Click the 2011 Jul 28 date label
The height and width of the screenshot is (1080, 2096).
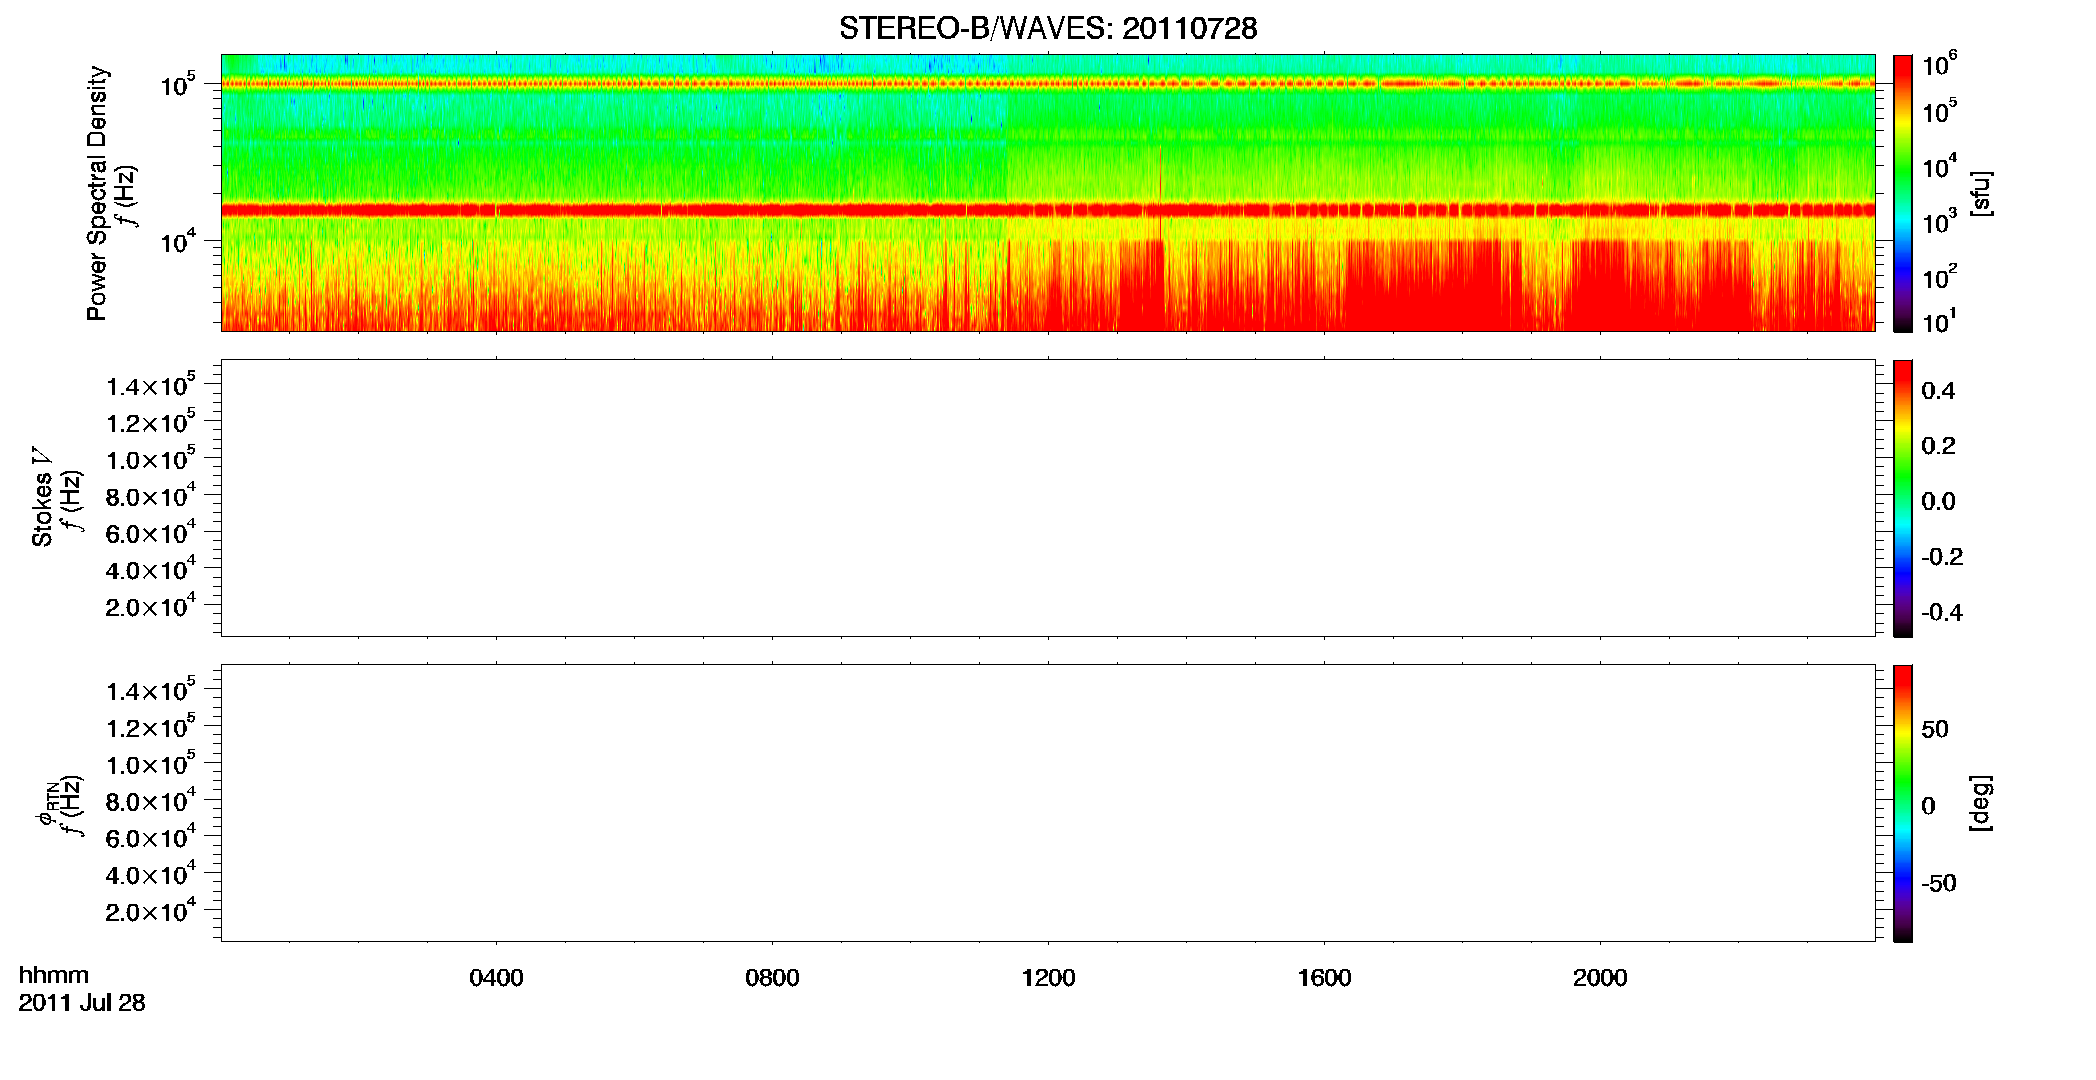pyautogui.click(x=82, y=1003)
